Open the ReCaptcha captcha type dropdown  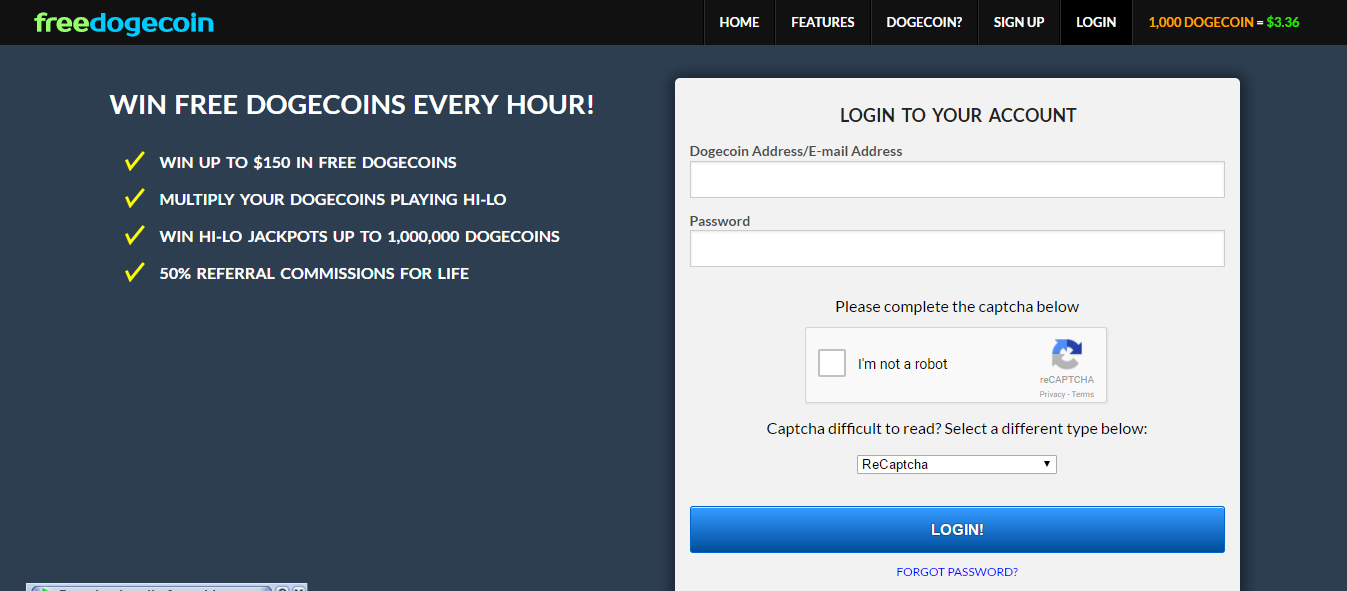click(957, 464)
